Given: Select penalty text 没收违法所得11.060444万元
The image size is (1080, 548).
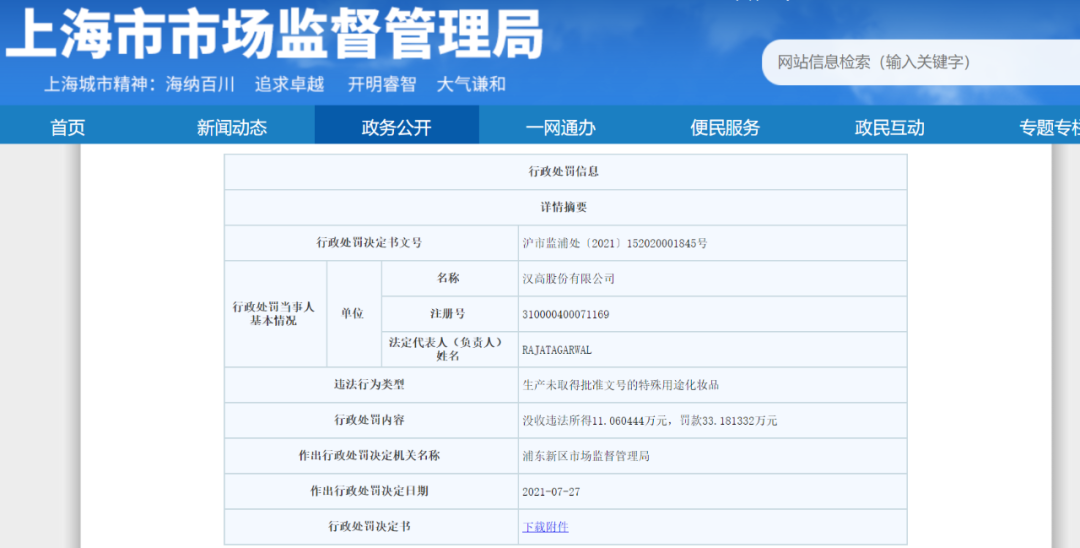Looking at the screenshot, I should [x=595, y=421].
